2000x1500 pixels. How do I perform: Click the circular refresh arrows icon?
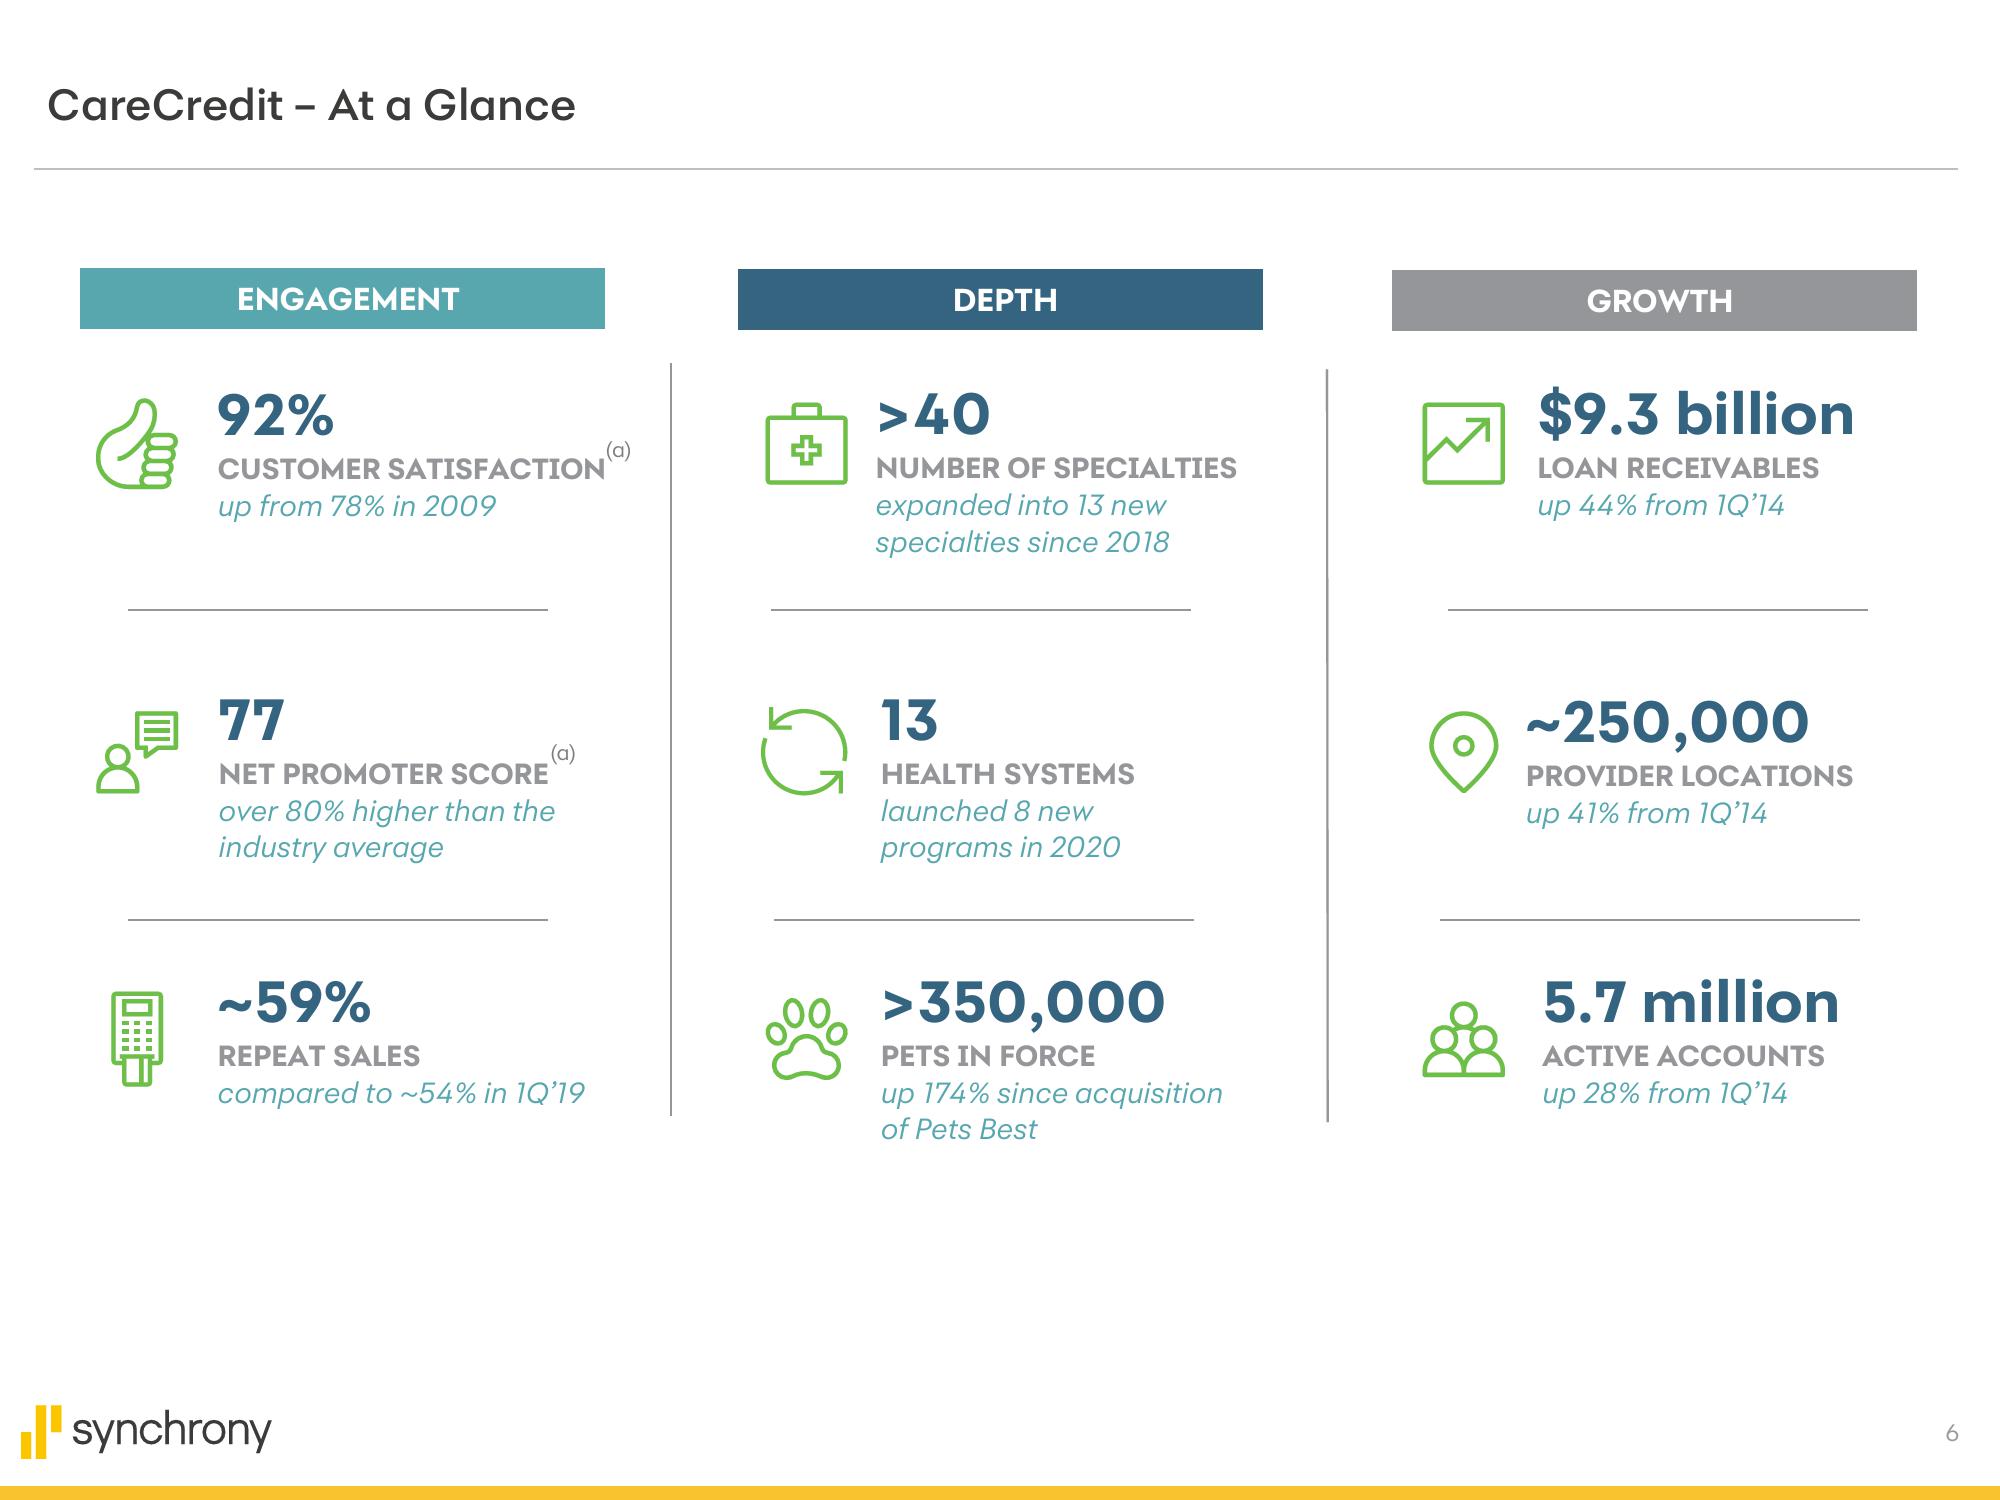804,752
